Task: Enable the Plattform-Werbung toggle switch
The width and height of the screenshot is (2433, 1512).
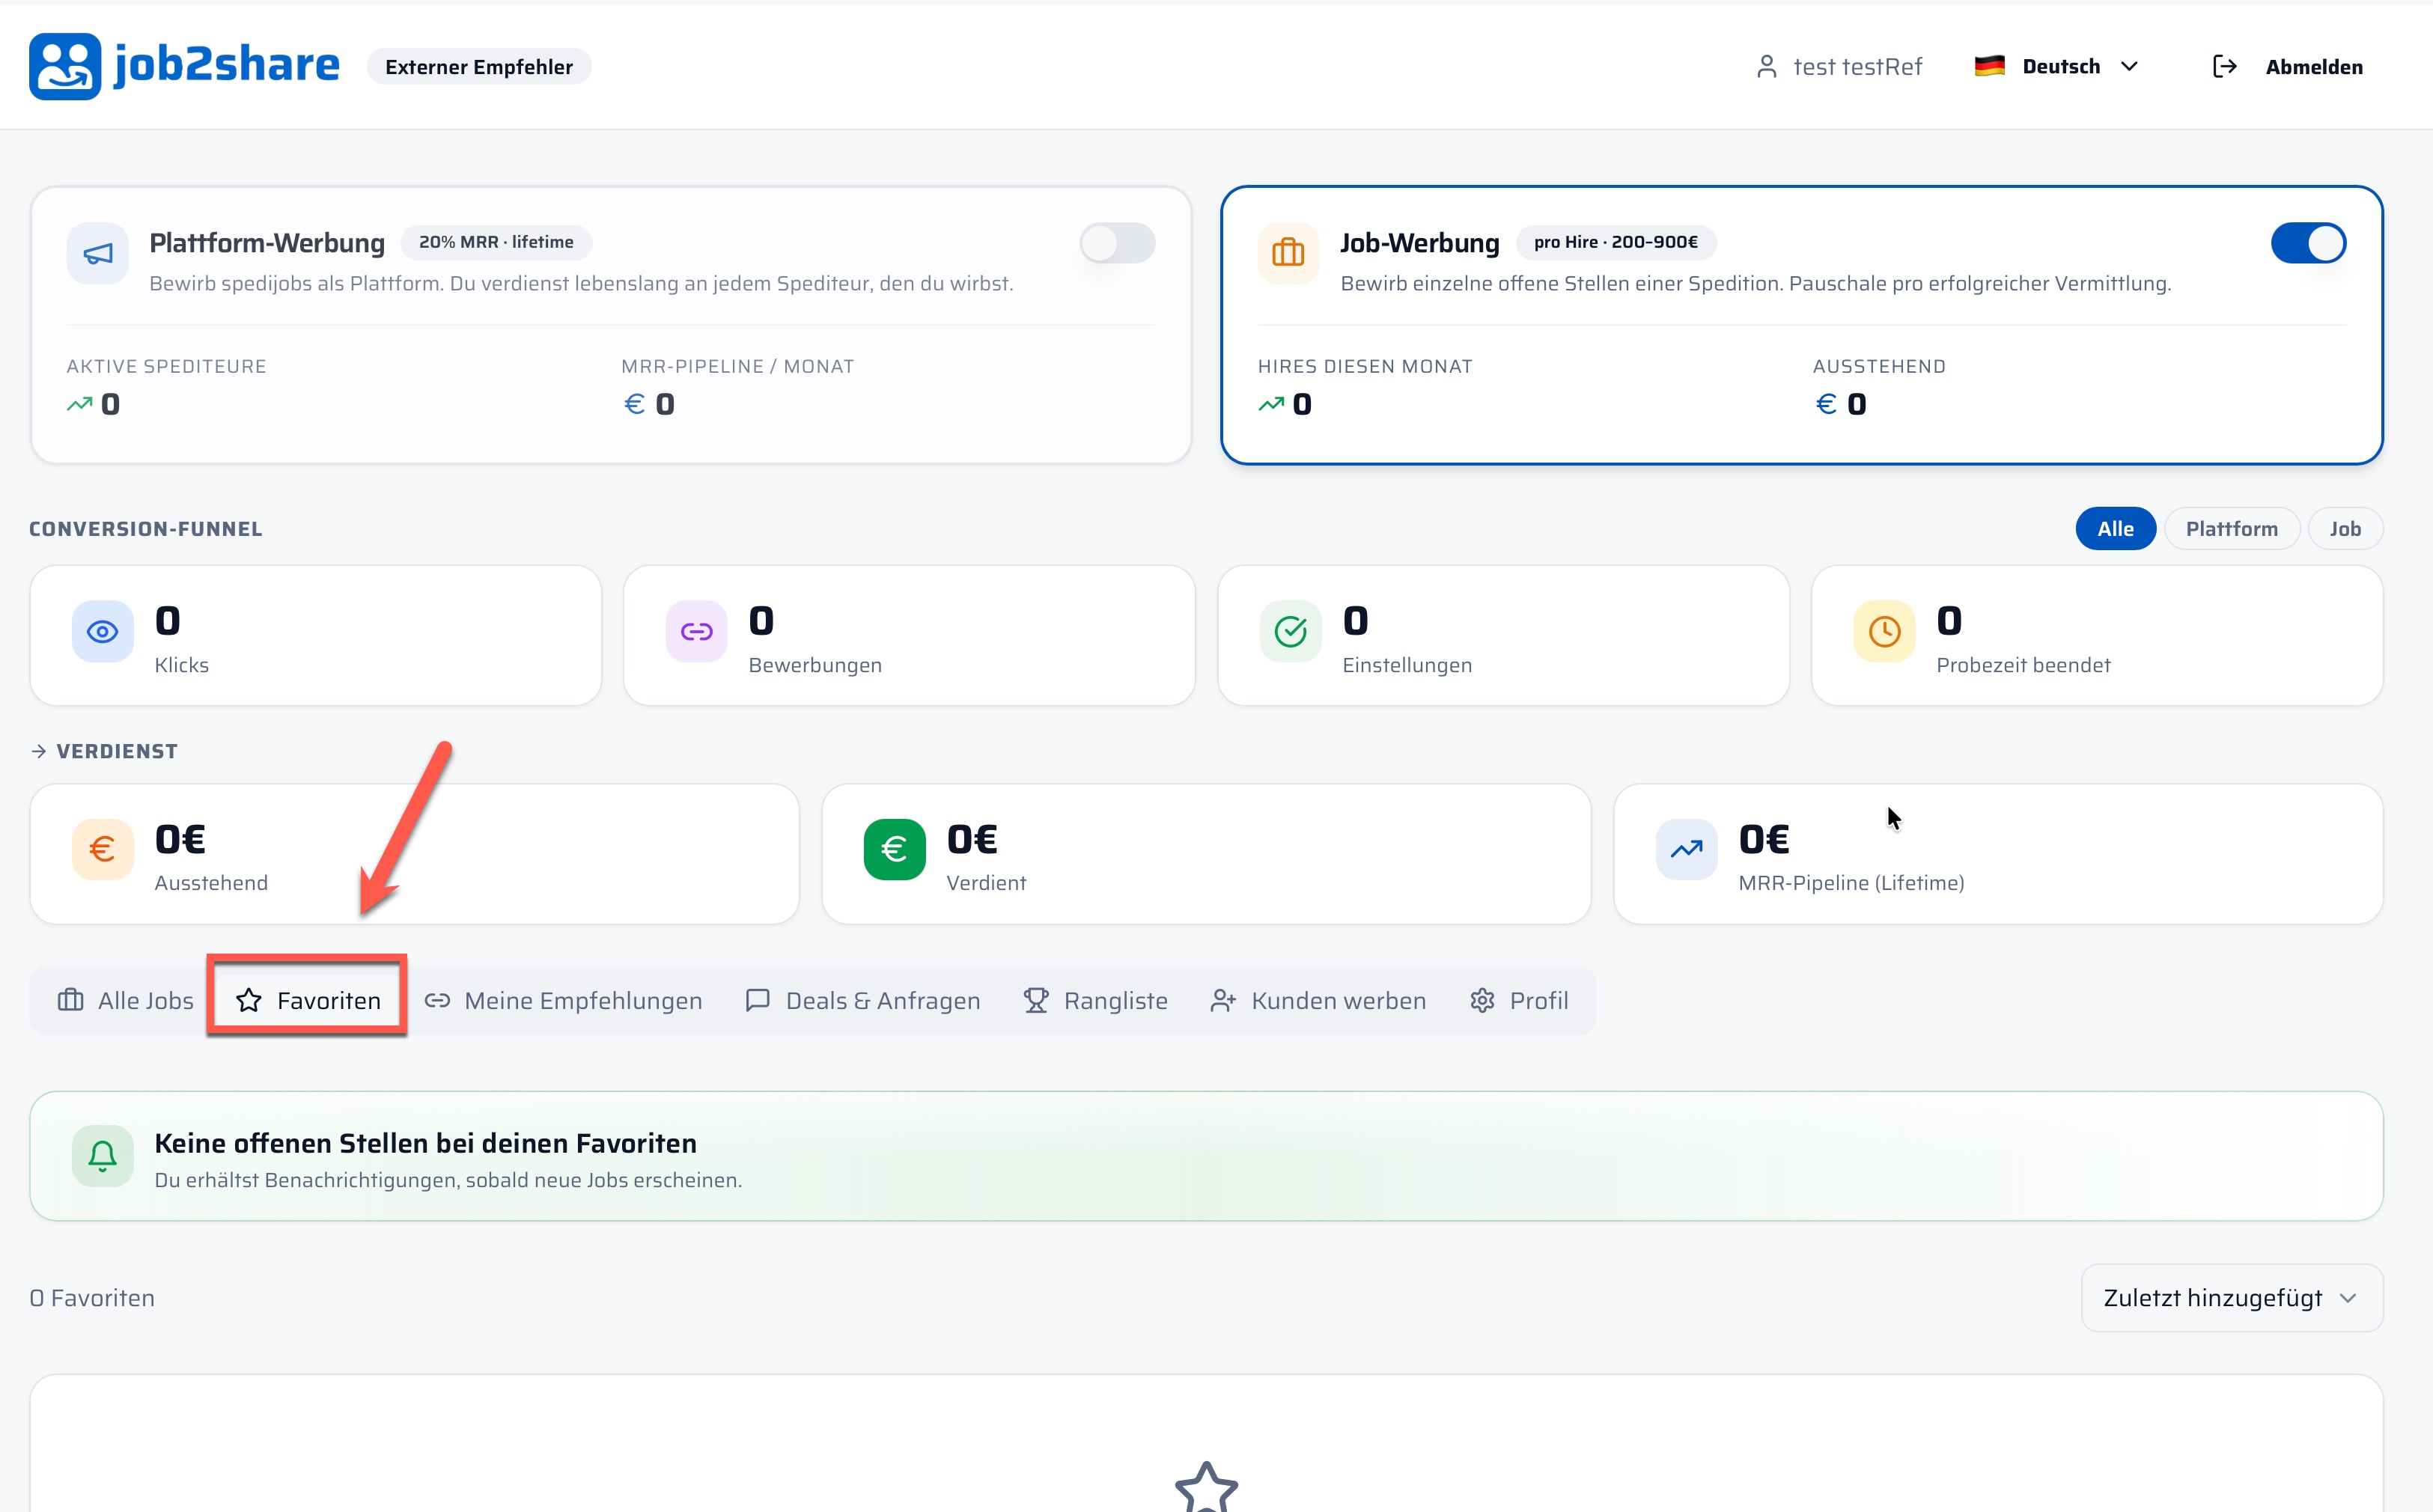Action: [x=1117, y=243]
